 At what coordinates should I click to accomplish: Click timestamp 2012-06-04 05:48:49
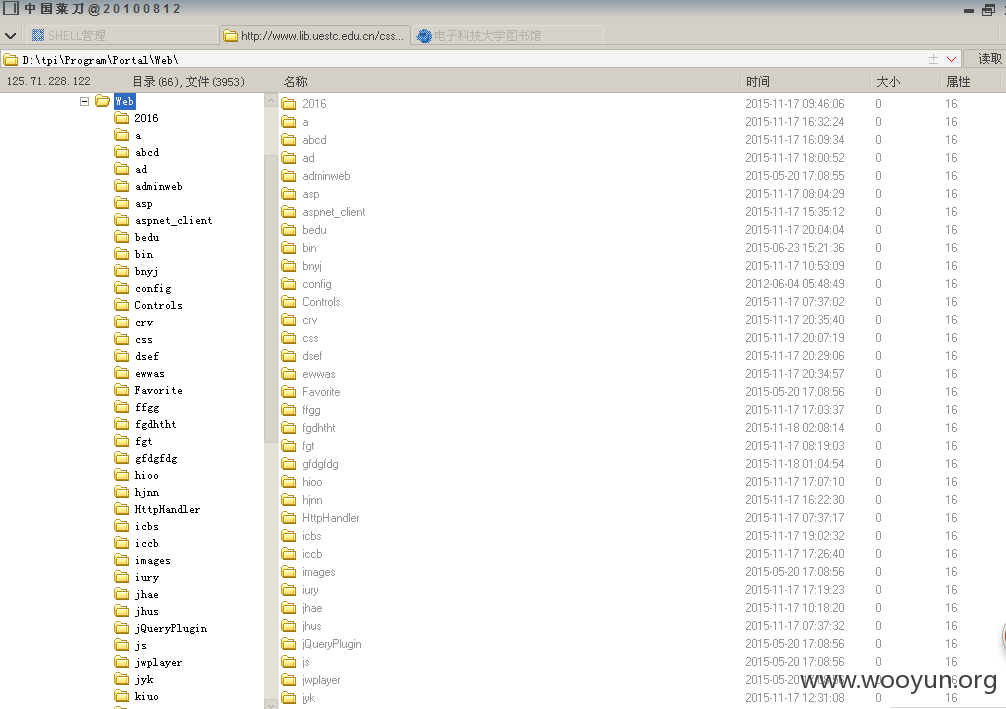(x=794, y=284)
